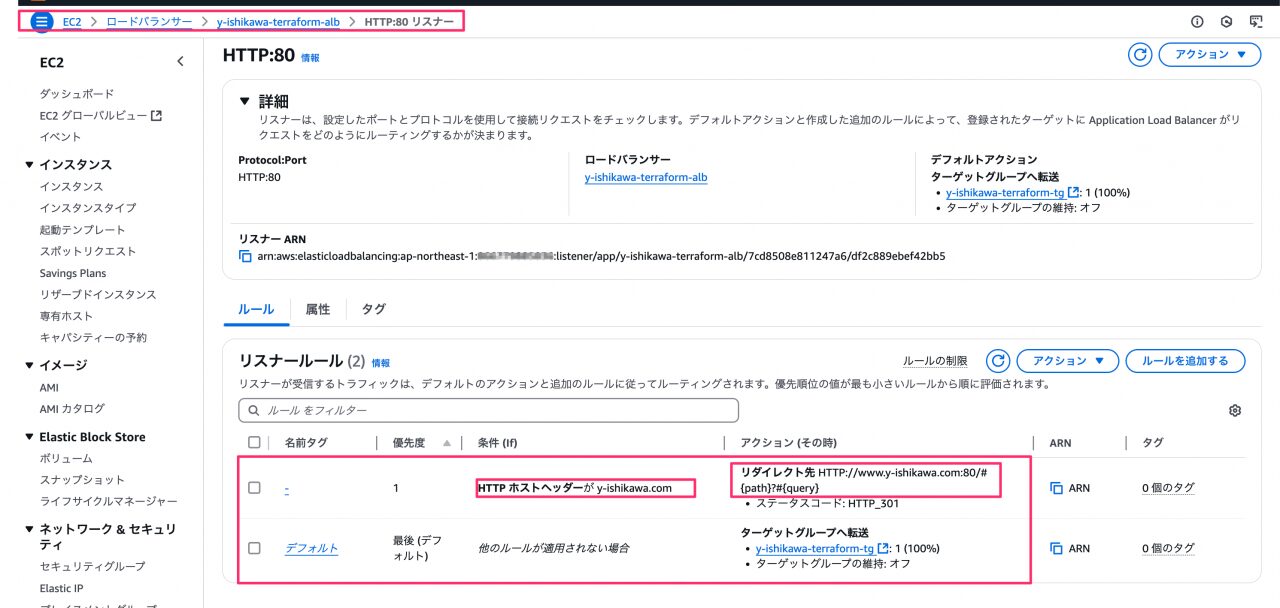The height and width of the screenshot is (608, 1280).
Task: Click the ルールを追加する button
Action: coord(1185,361)
